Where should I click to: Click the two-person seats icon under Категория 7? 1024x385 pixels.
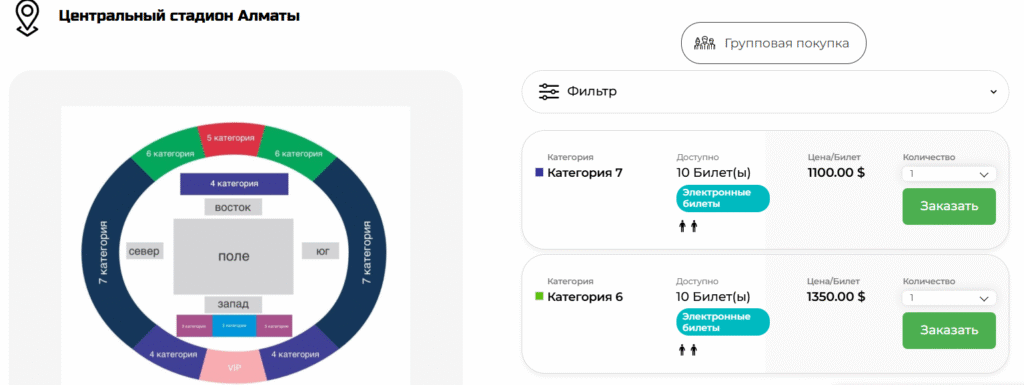pos(688,226)
